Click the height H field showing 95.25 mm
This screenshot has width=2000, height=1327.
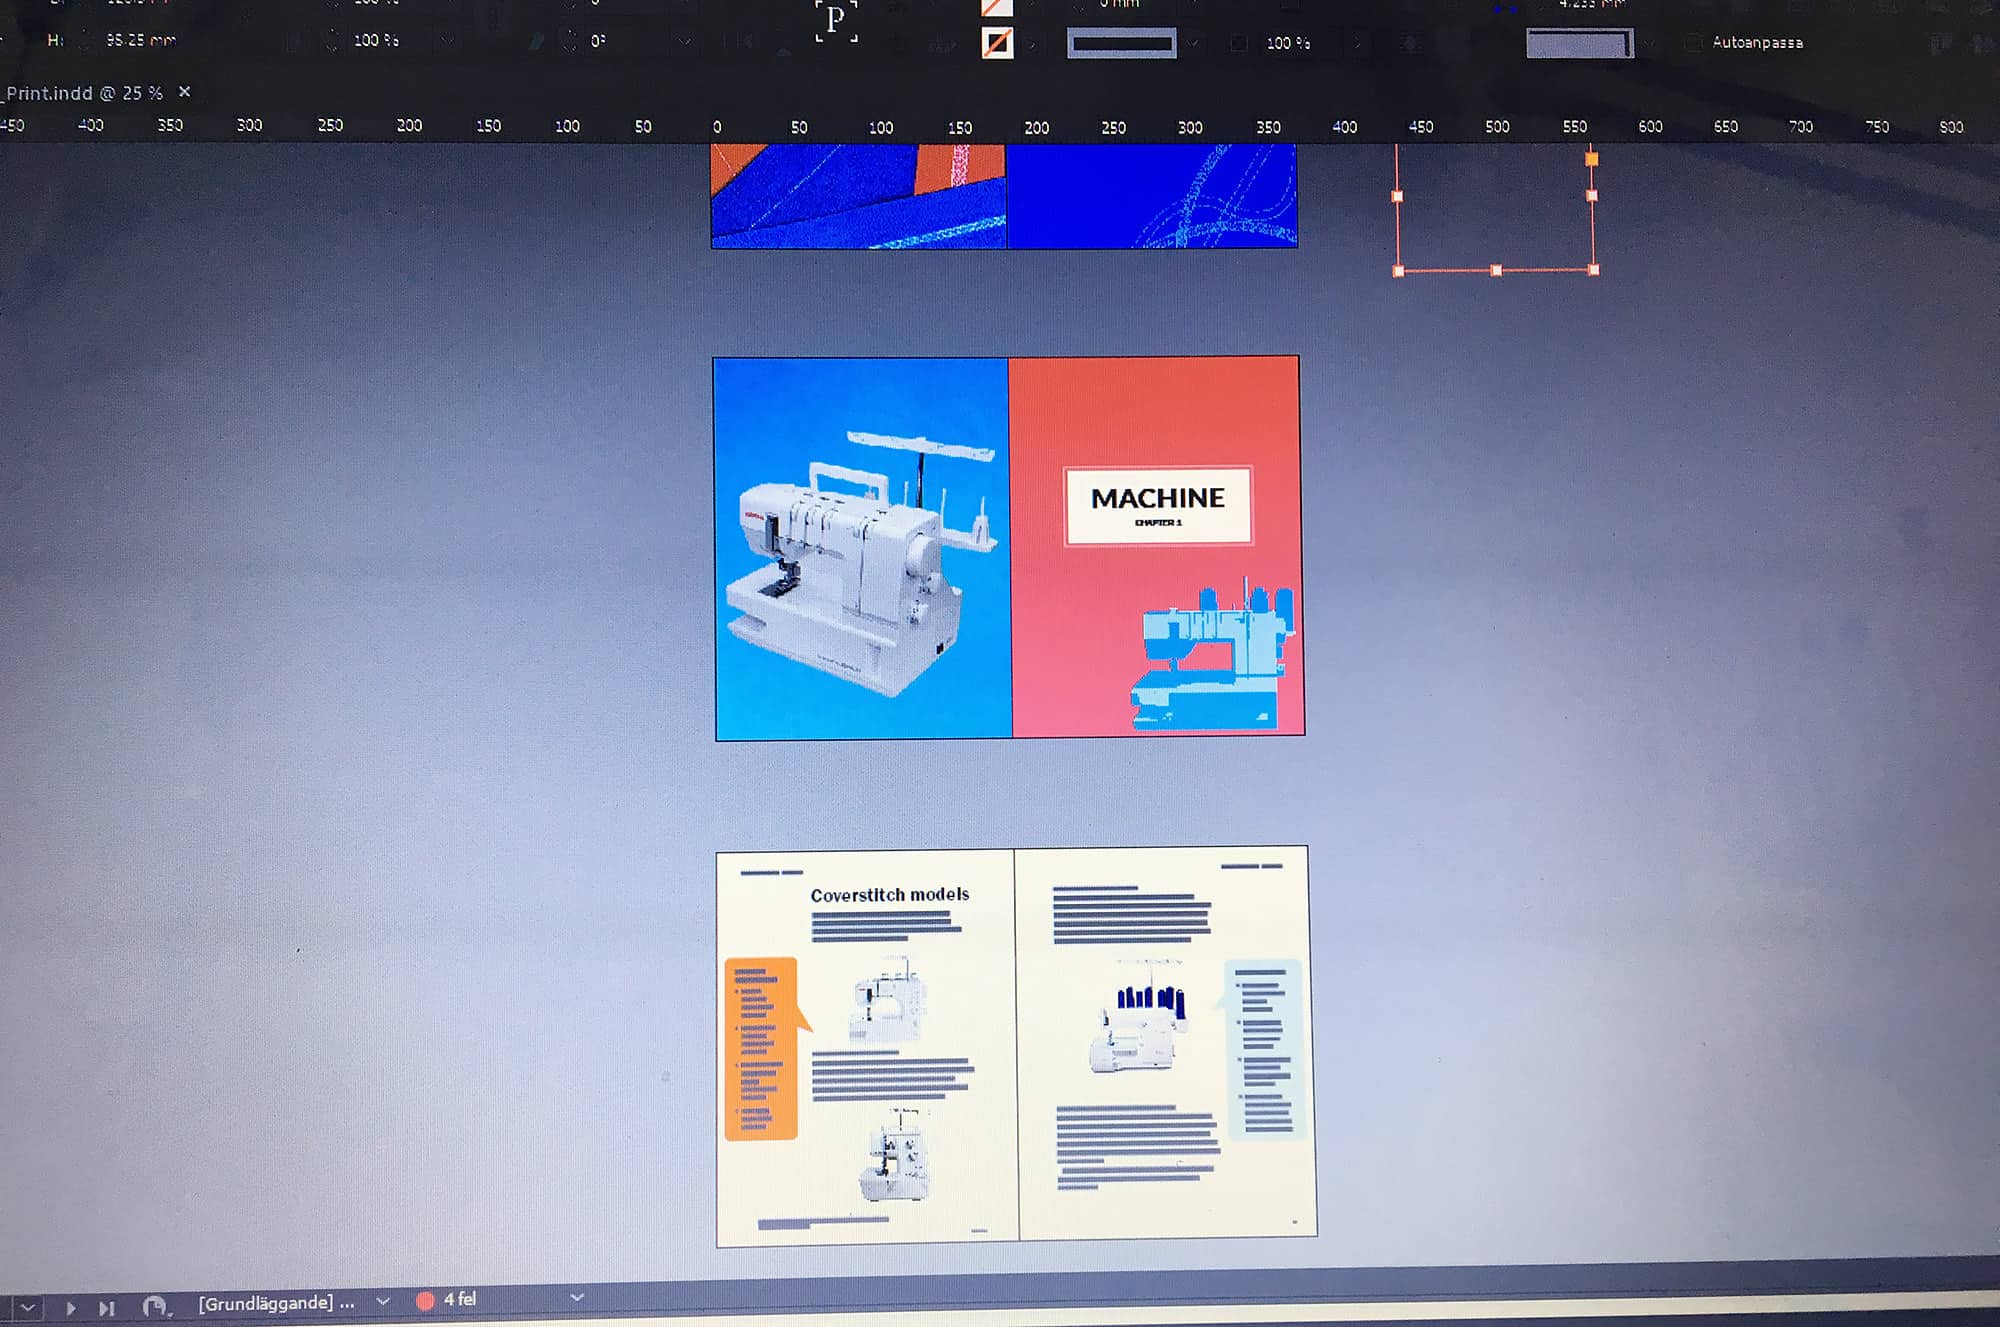(140, 40)
